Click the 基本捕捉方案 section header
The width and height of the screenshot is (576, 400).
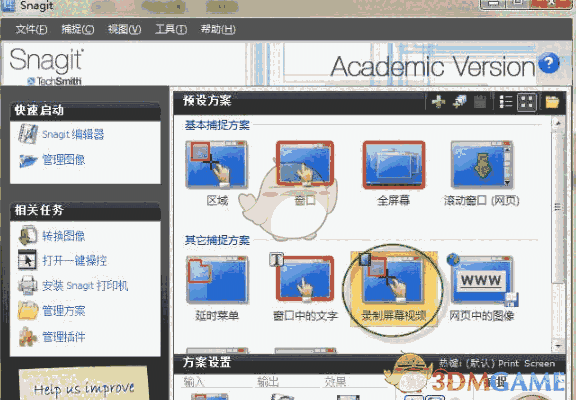217,125
